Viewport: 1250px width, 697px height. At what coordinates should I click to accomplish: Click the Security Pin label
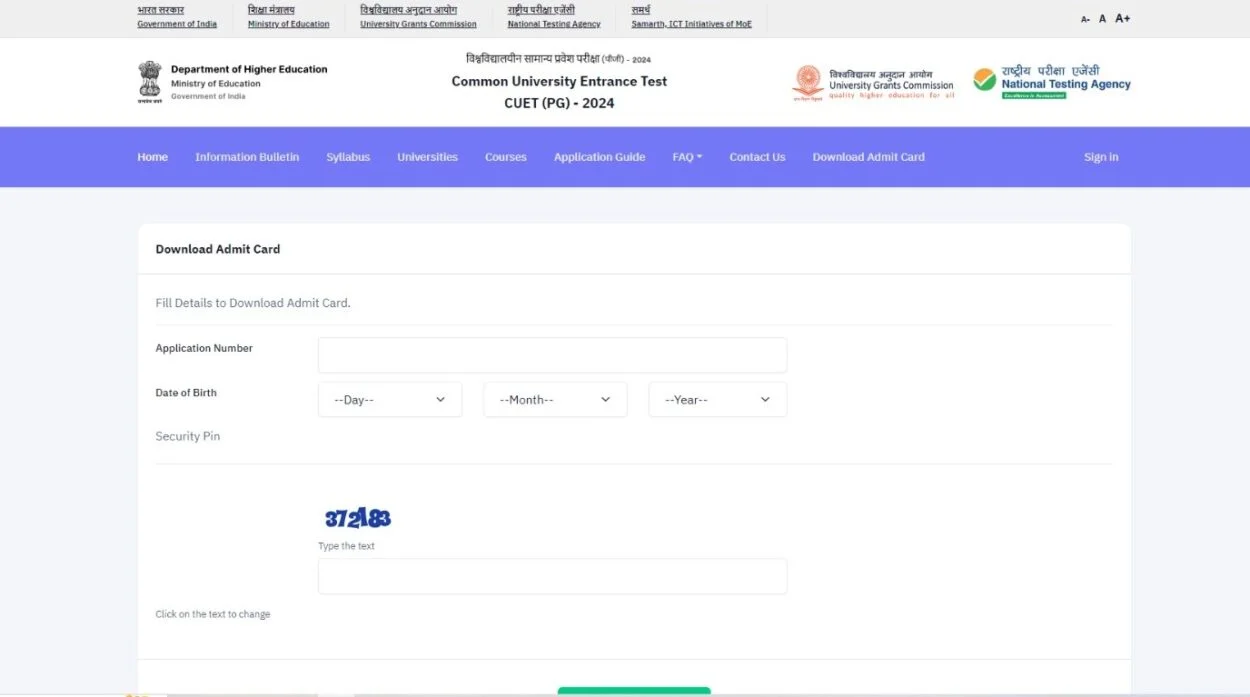(188, 436)
